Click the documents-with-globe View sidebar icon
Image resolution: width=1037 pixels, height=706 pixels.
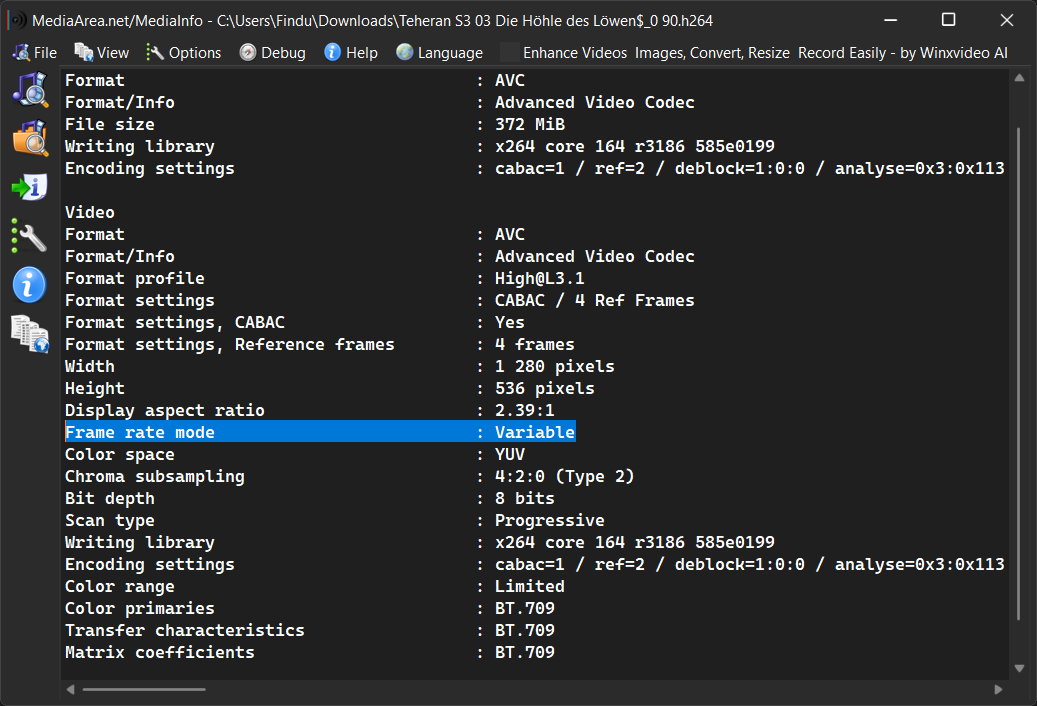30,333
